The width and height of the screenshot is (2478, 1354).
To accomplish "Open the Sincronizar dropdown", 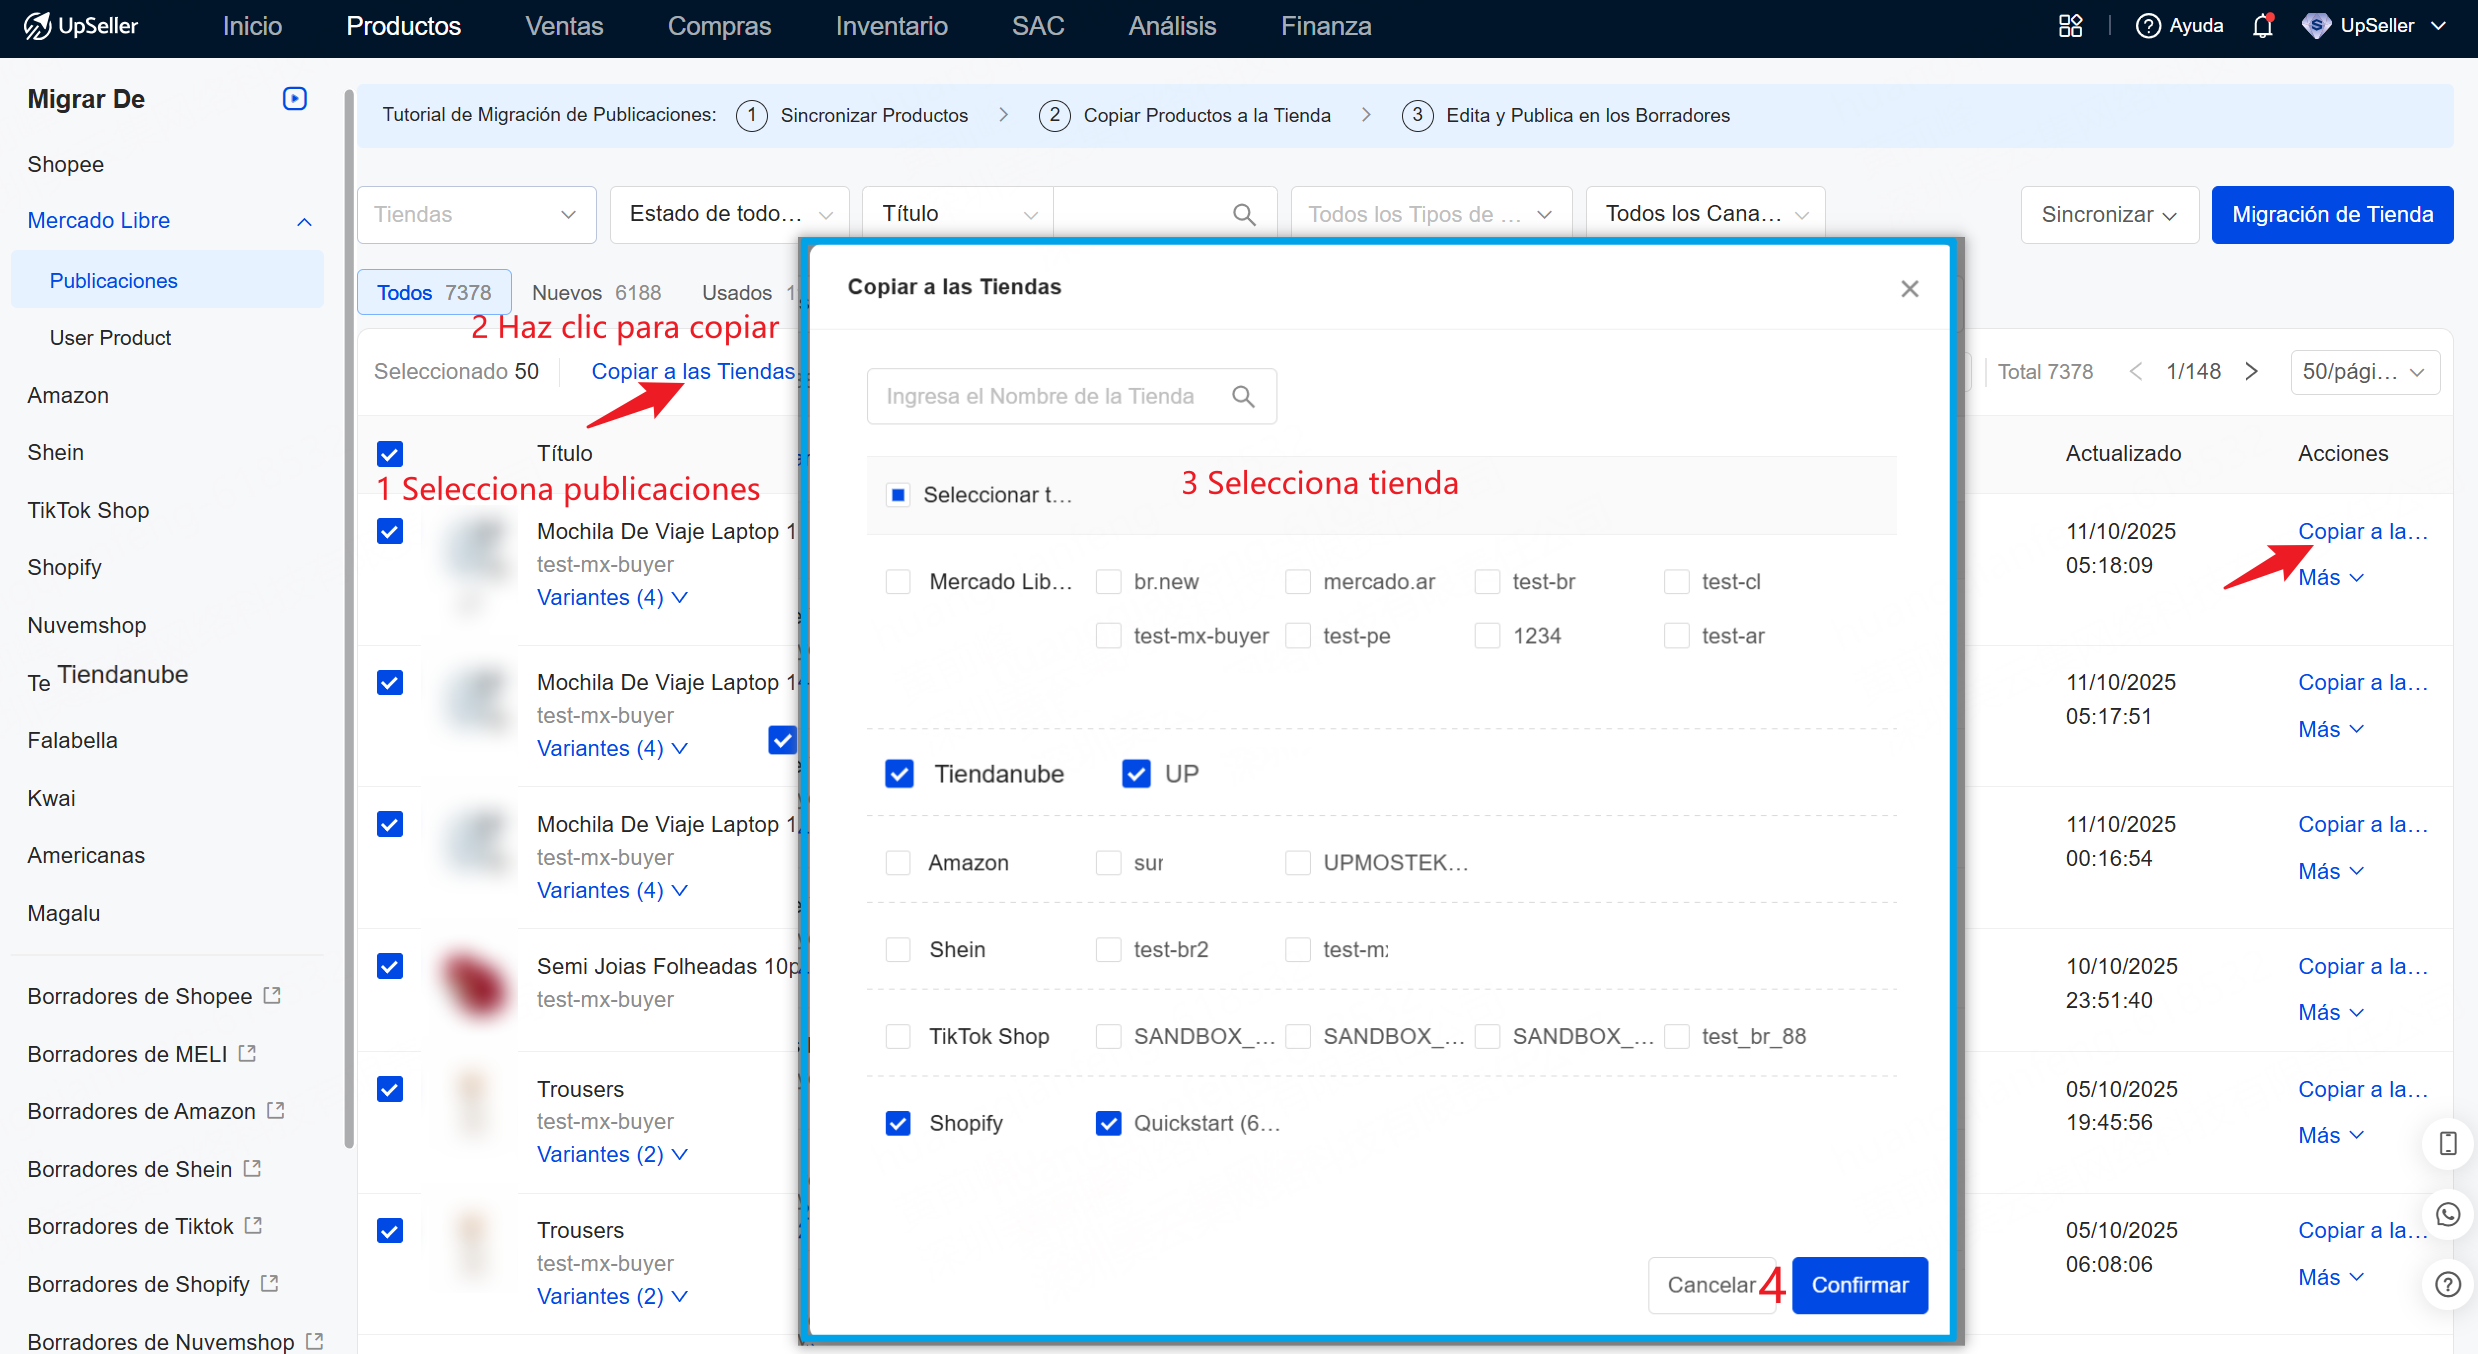I will tap(2108, 215).
